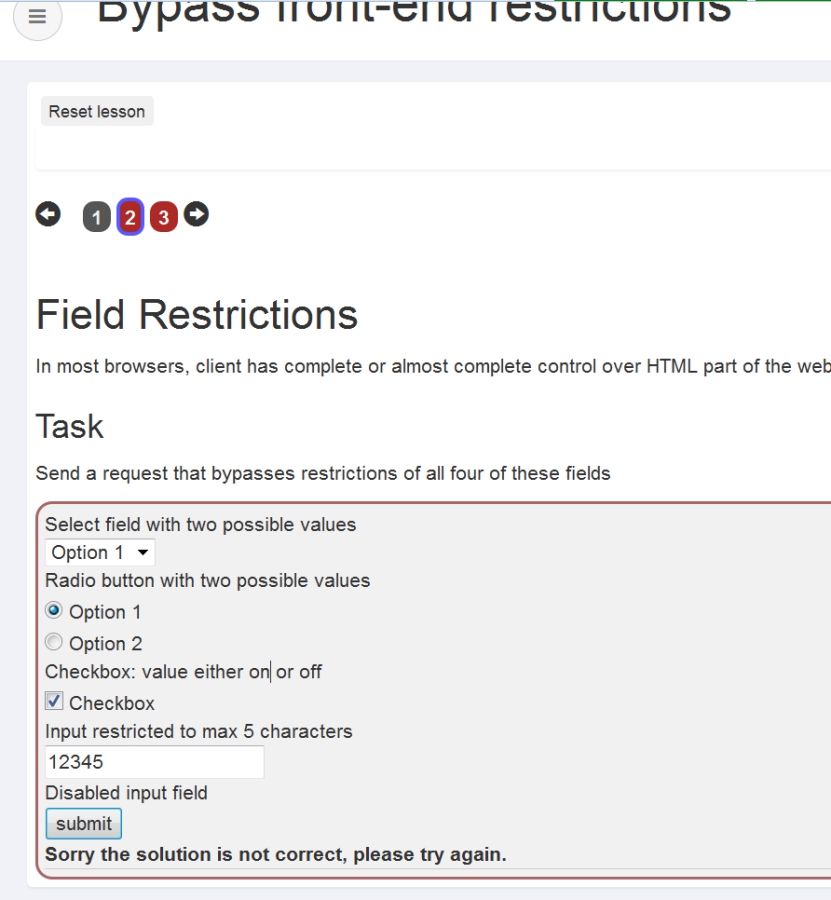Switch to lesson page 3
The image size is (831, 900).
(163, 217)
